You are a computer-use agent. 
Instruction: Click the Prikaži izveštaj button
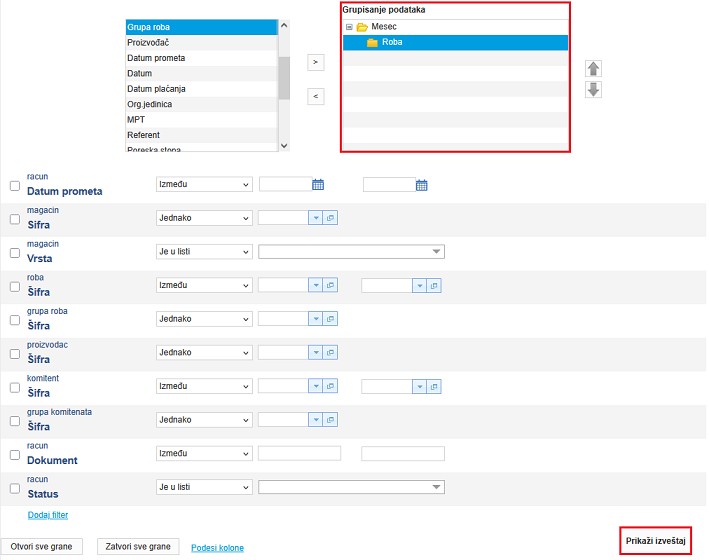pos(655,541)
